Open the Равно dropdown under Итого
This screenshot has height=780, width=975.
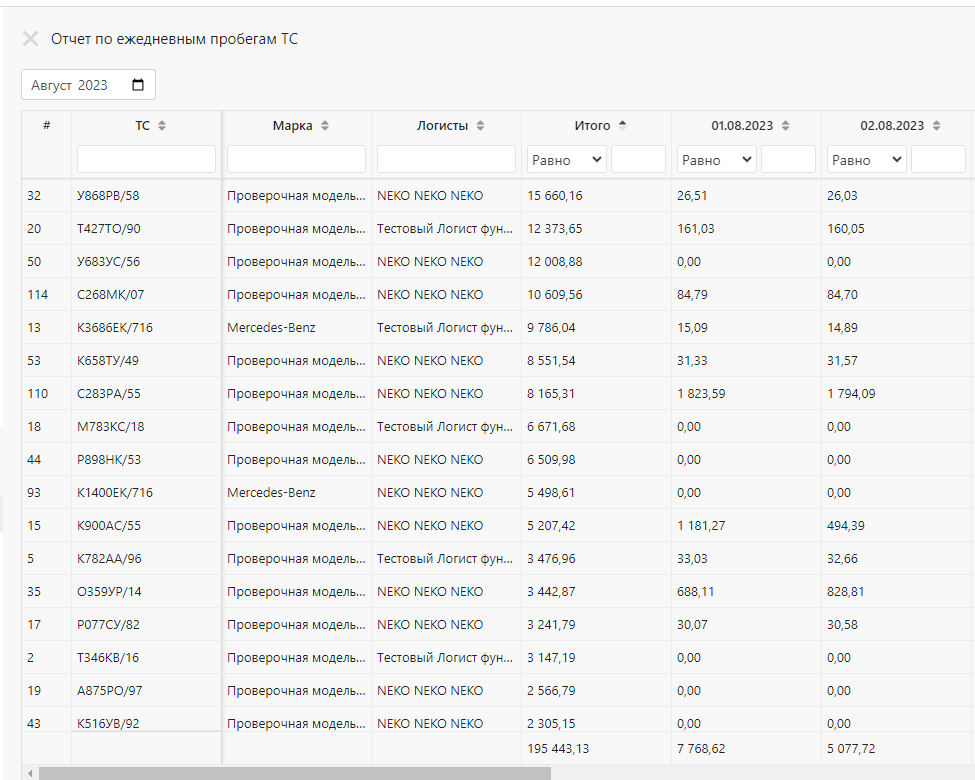point(566,159)
